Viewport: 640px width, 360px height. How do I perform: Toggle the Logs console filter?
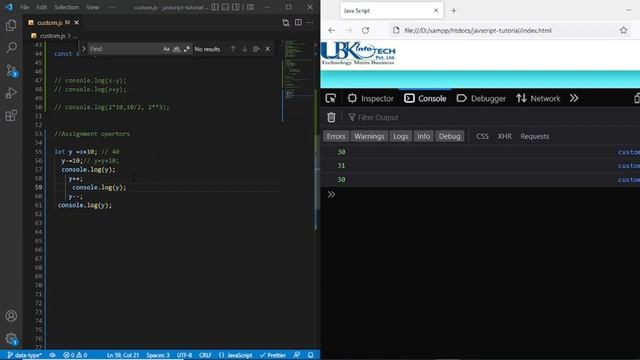coord(400,136)
